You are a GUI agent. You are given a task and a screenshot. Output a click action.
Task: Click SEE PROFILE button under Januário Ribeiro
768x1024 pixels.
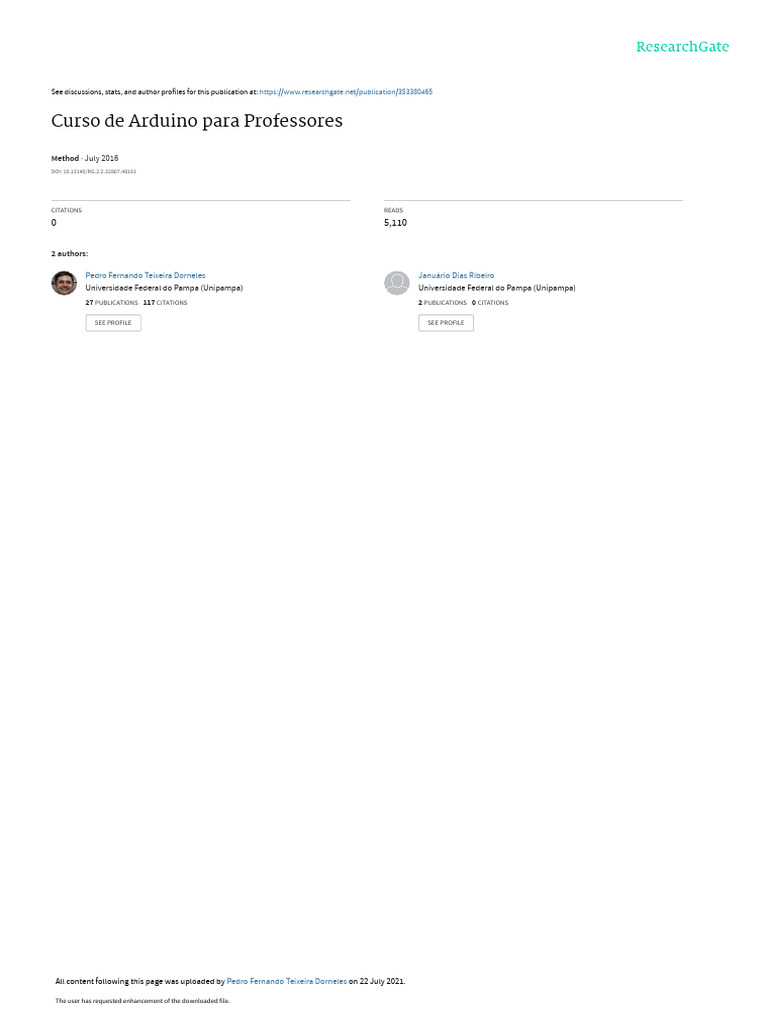[446, 323]
